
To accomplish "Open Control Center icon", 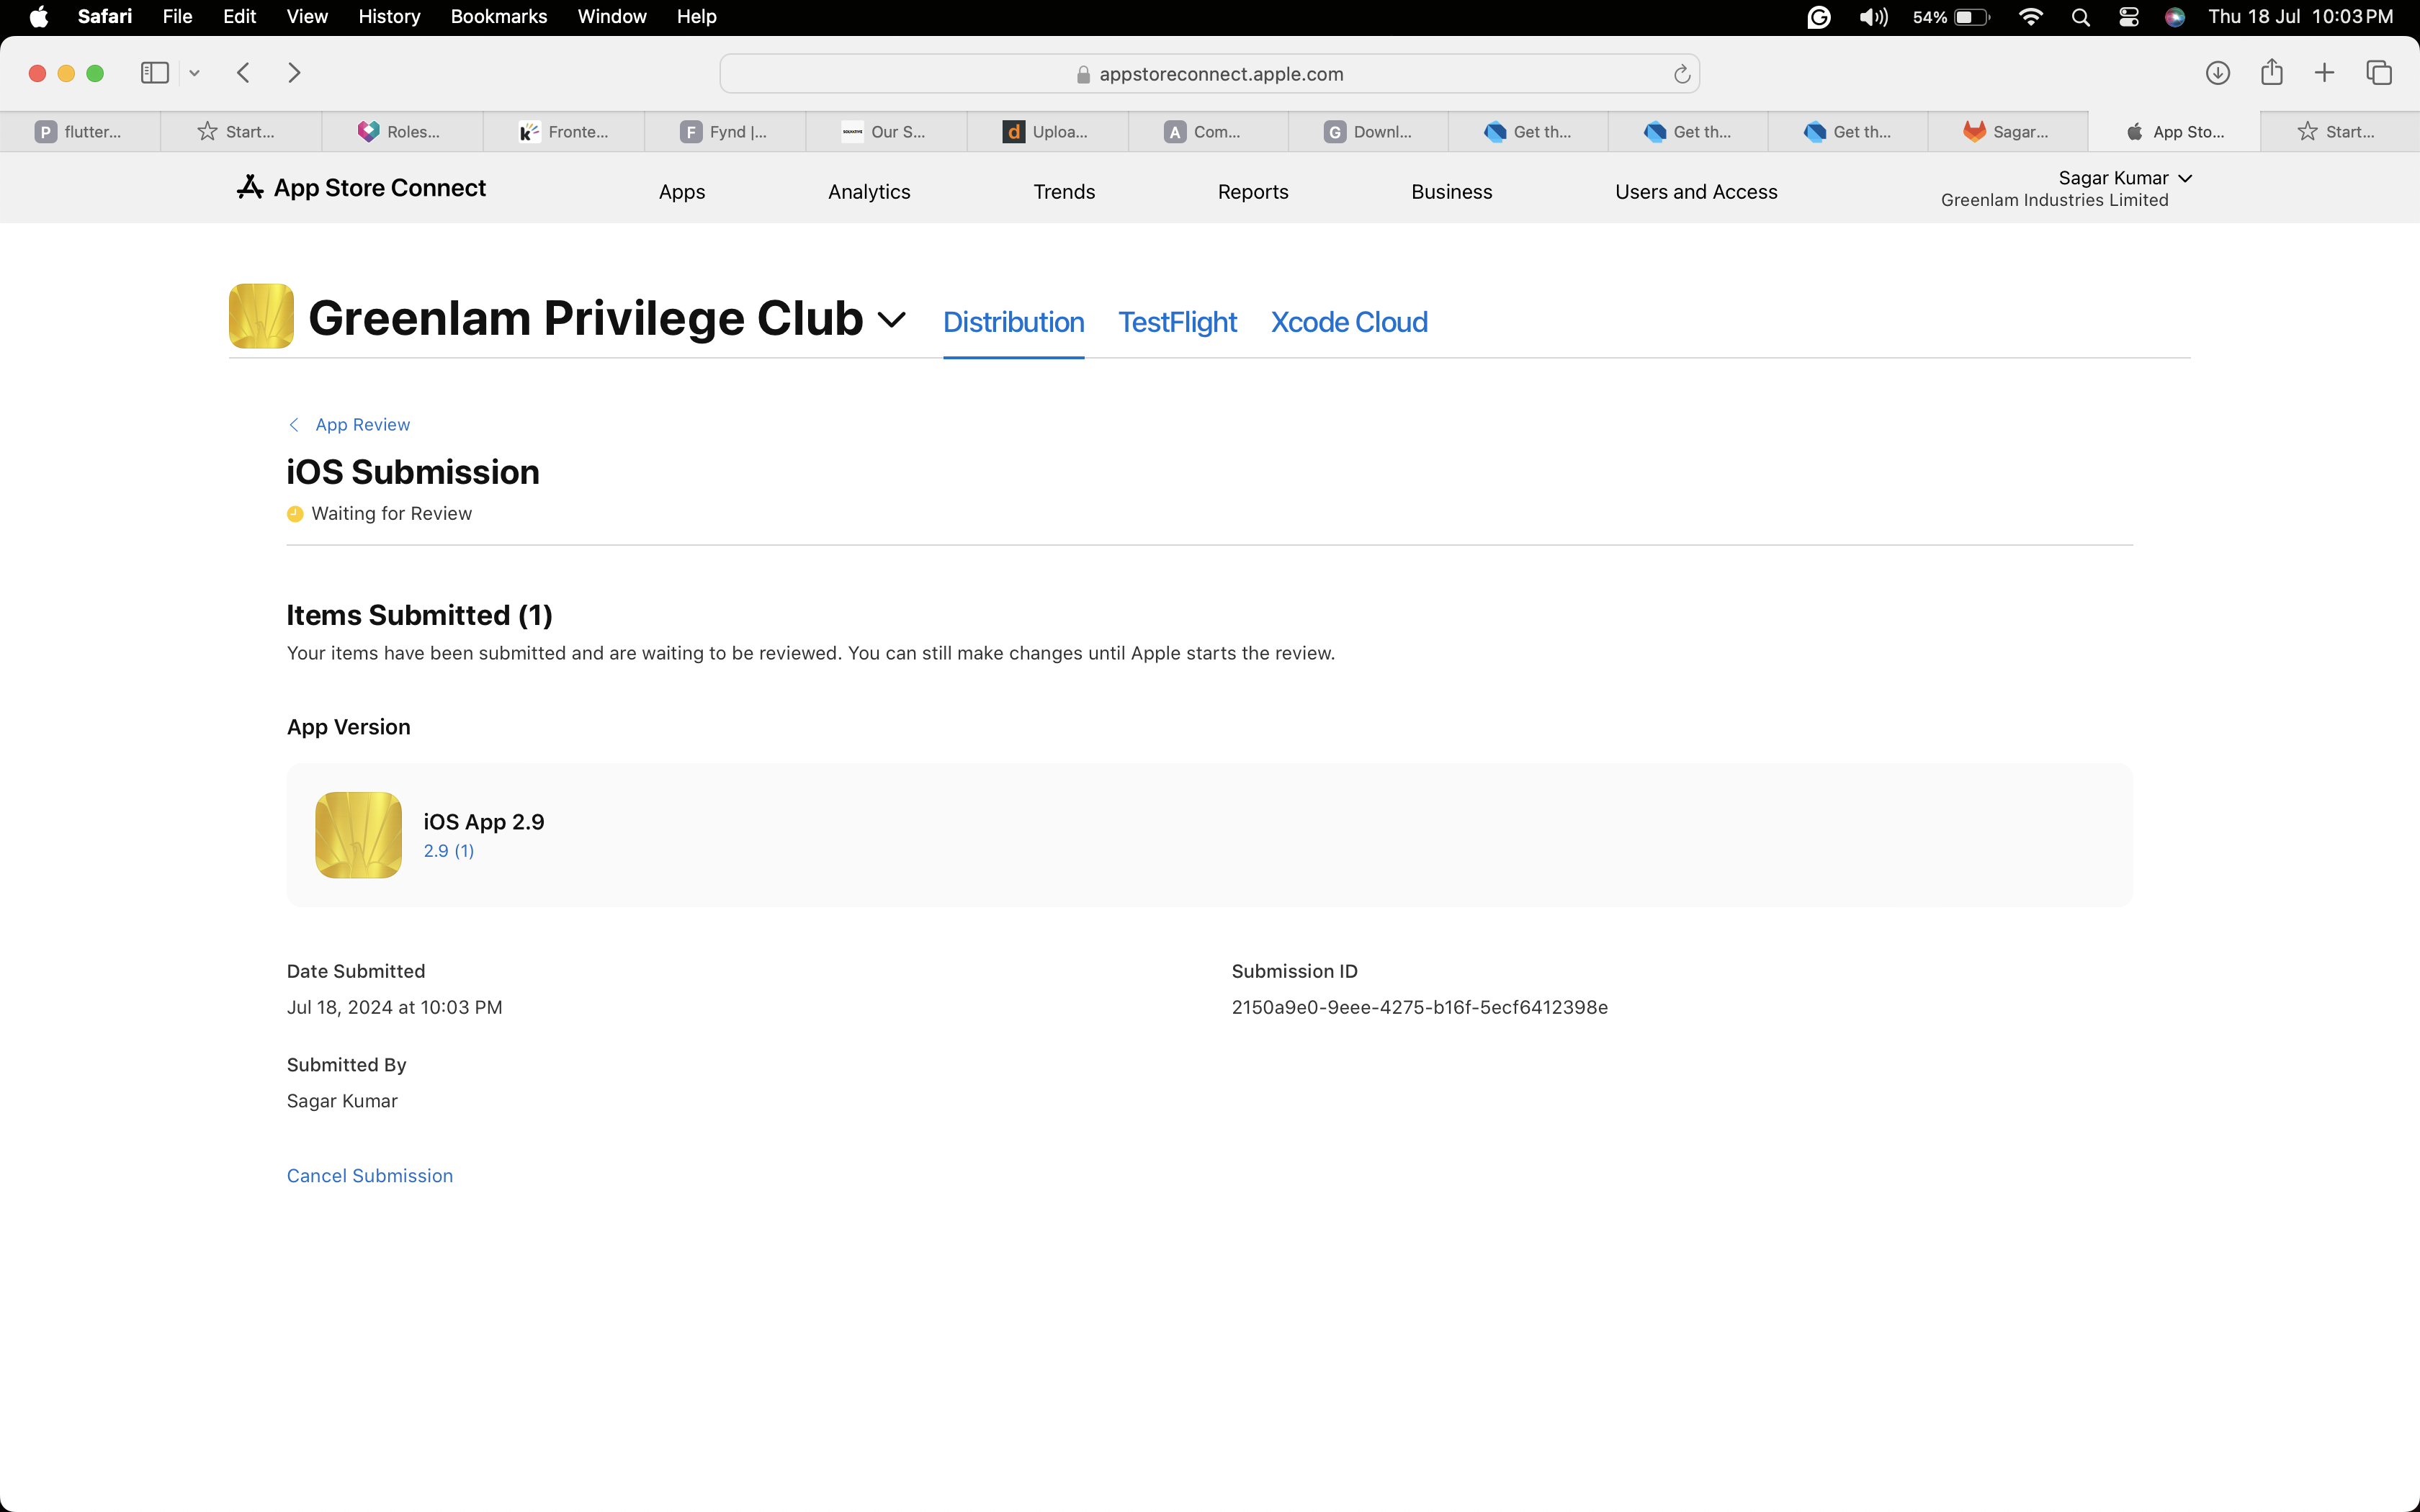I will pos(2128,17).
